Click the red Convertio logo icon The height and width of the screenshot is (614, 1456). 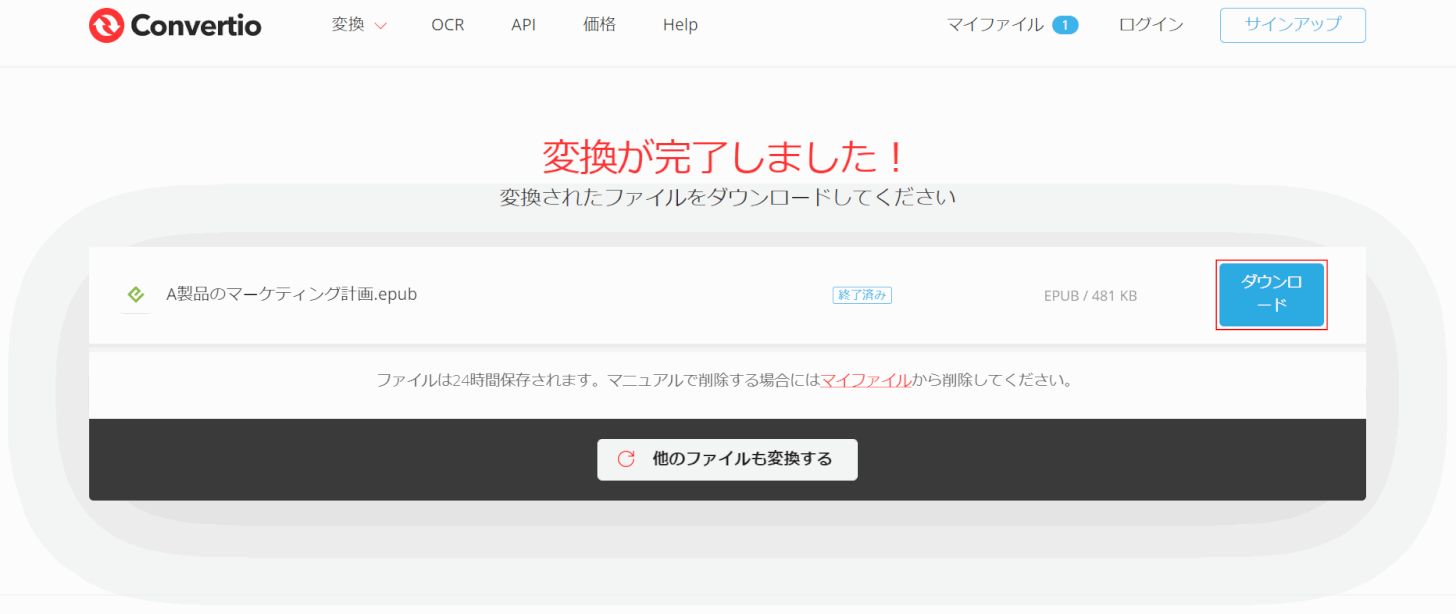point(106,26)
